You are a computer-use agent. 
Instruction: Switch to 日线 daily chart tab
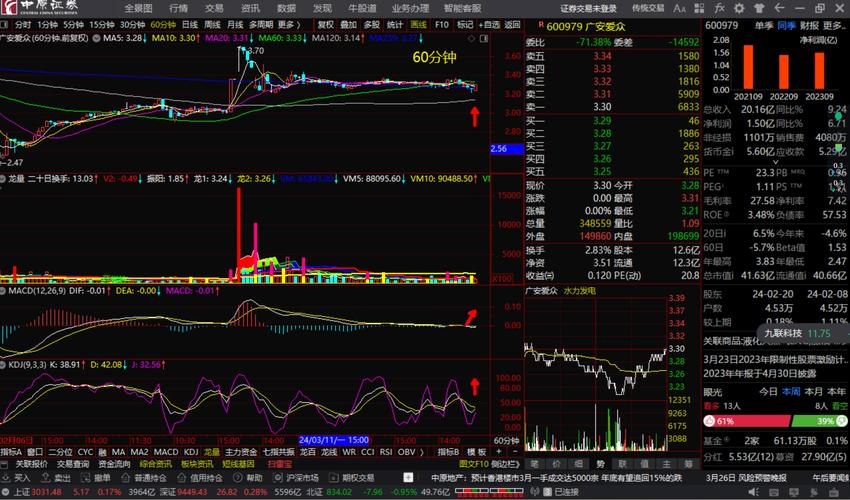pyautogui.click(x=190, y=25)
